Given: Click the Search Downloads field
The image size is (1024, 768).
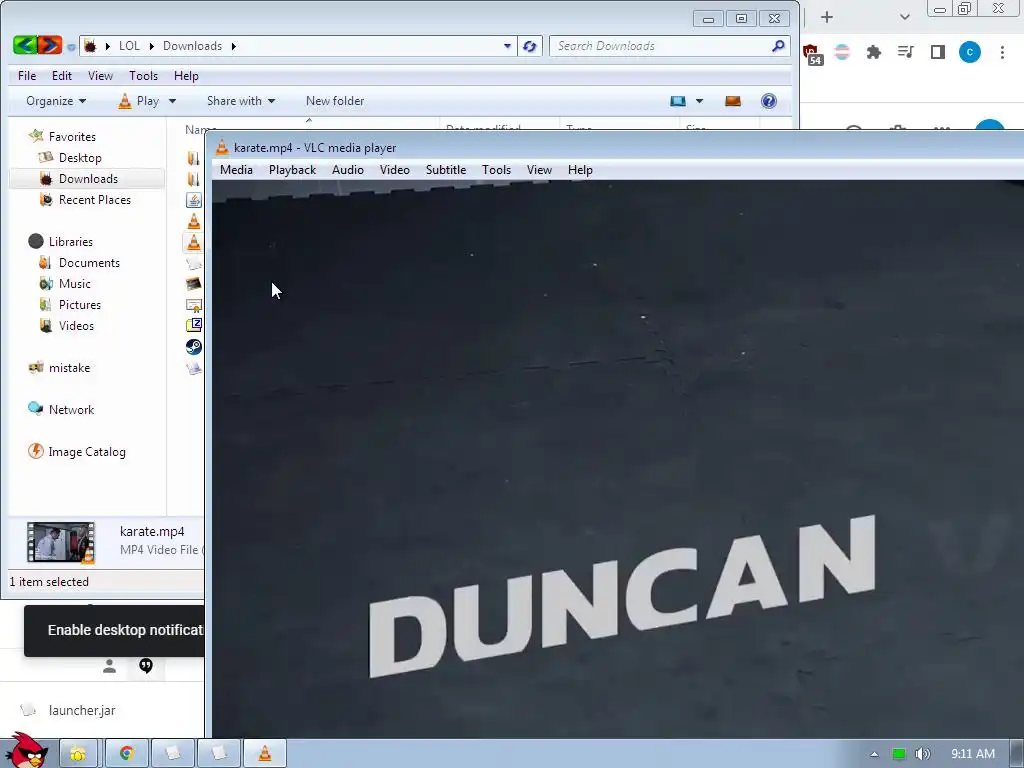Looking at the screenshot, I should [x=669, y=46].
